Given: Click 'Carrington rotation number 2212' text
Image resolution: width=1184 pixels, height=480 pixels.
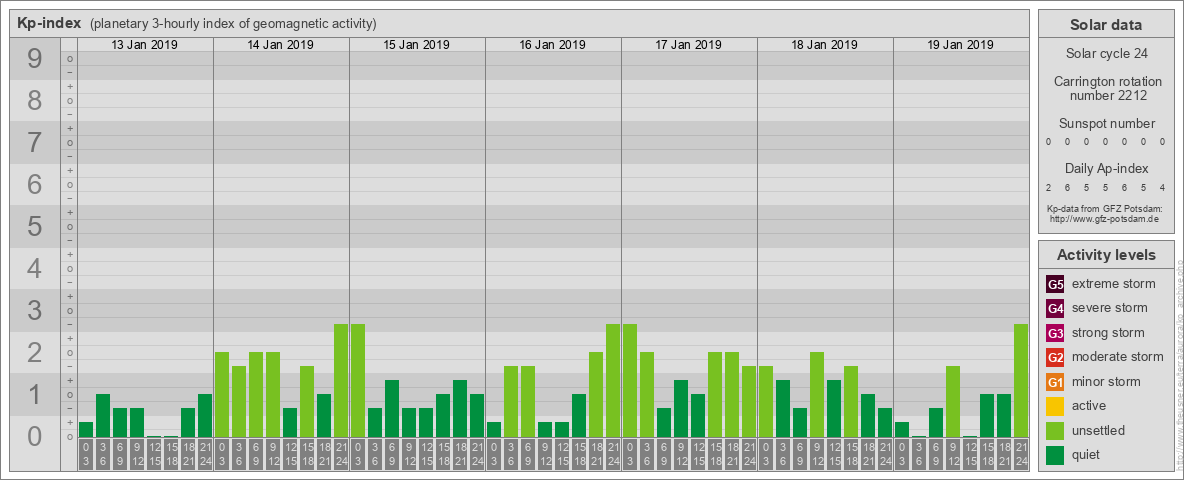Looking at the screenshot, I should [x=1108, y=88].
